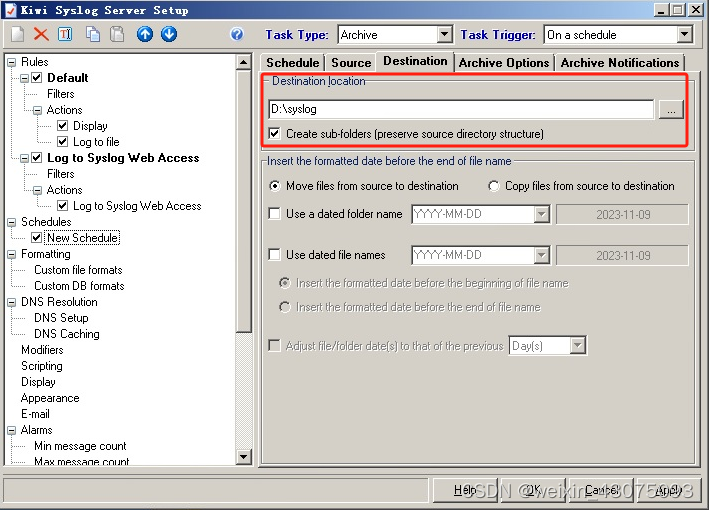Switch to the Source tab

click(351, 63)
